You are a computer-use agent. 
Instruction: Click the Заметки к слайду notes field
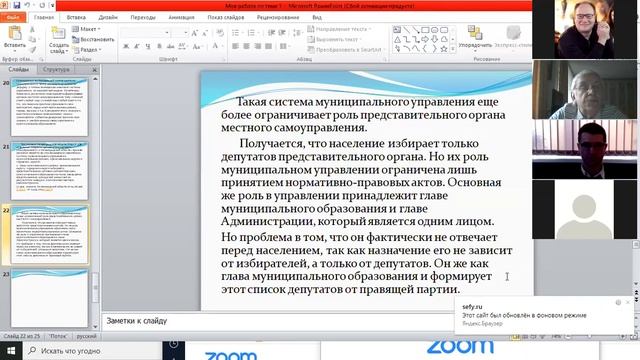tap(278, 321)
